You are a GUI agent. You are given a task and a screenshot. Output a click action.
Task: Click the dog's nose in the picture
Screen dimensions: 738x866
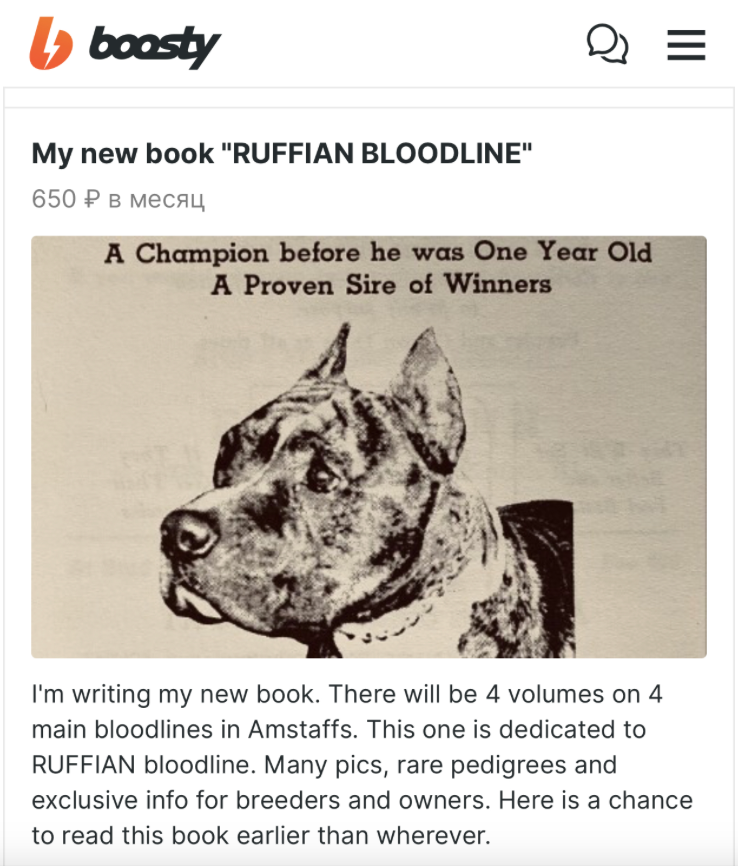[189, 534]
